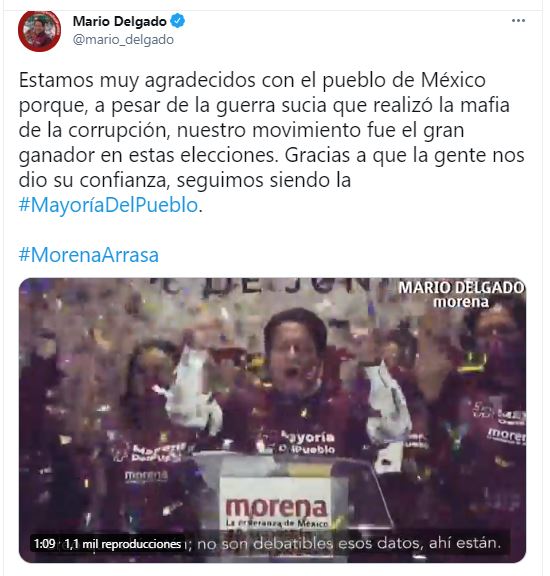Click the 1:09 video duration label
The height and width of the screenshot is (576, 550).
[x=44, y=543]
